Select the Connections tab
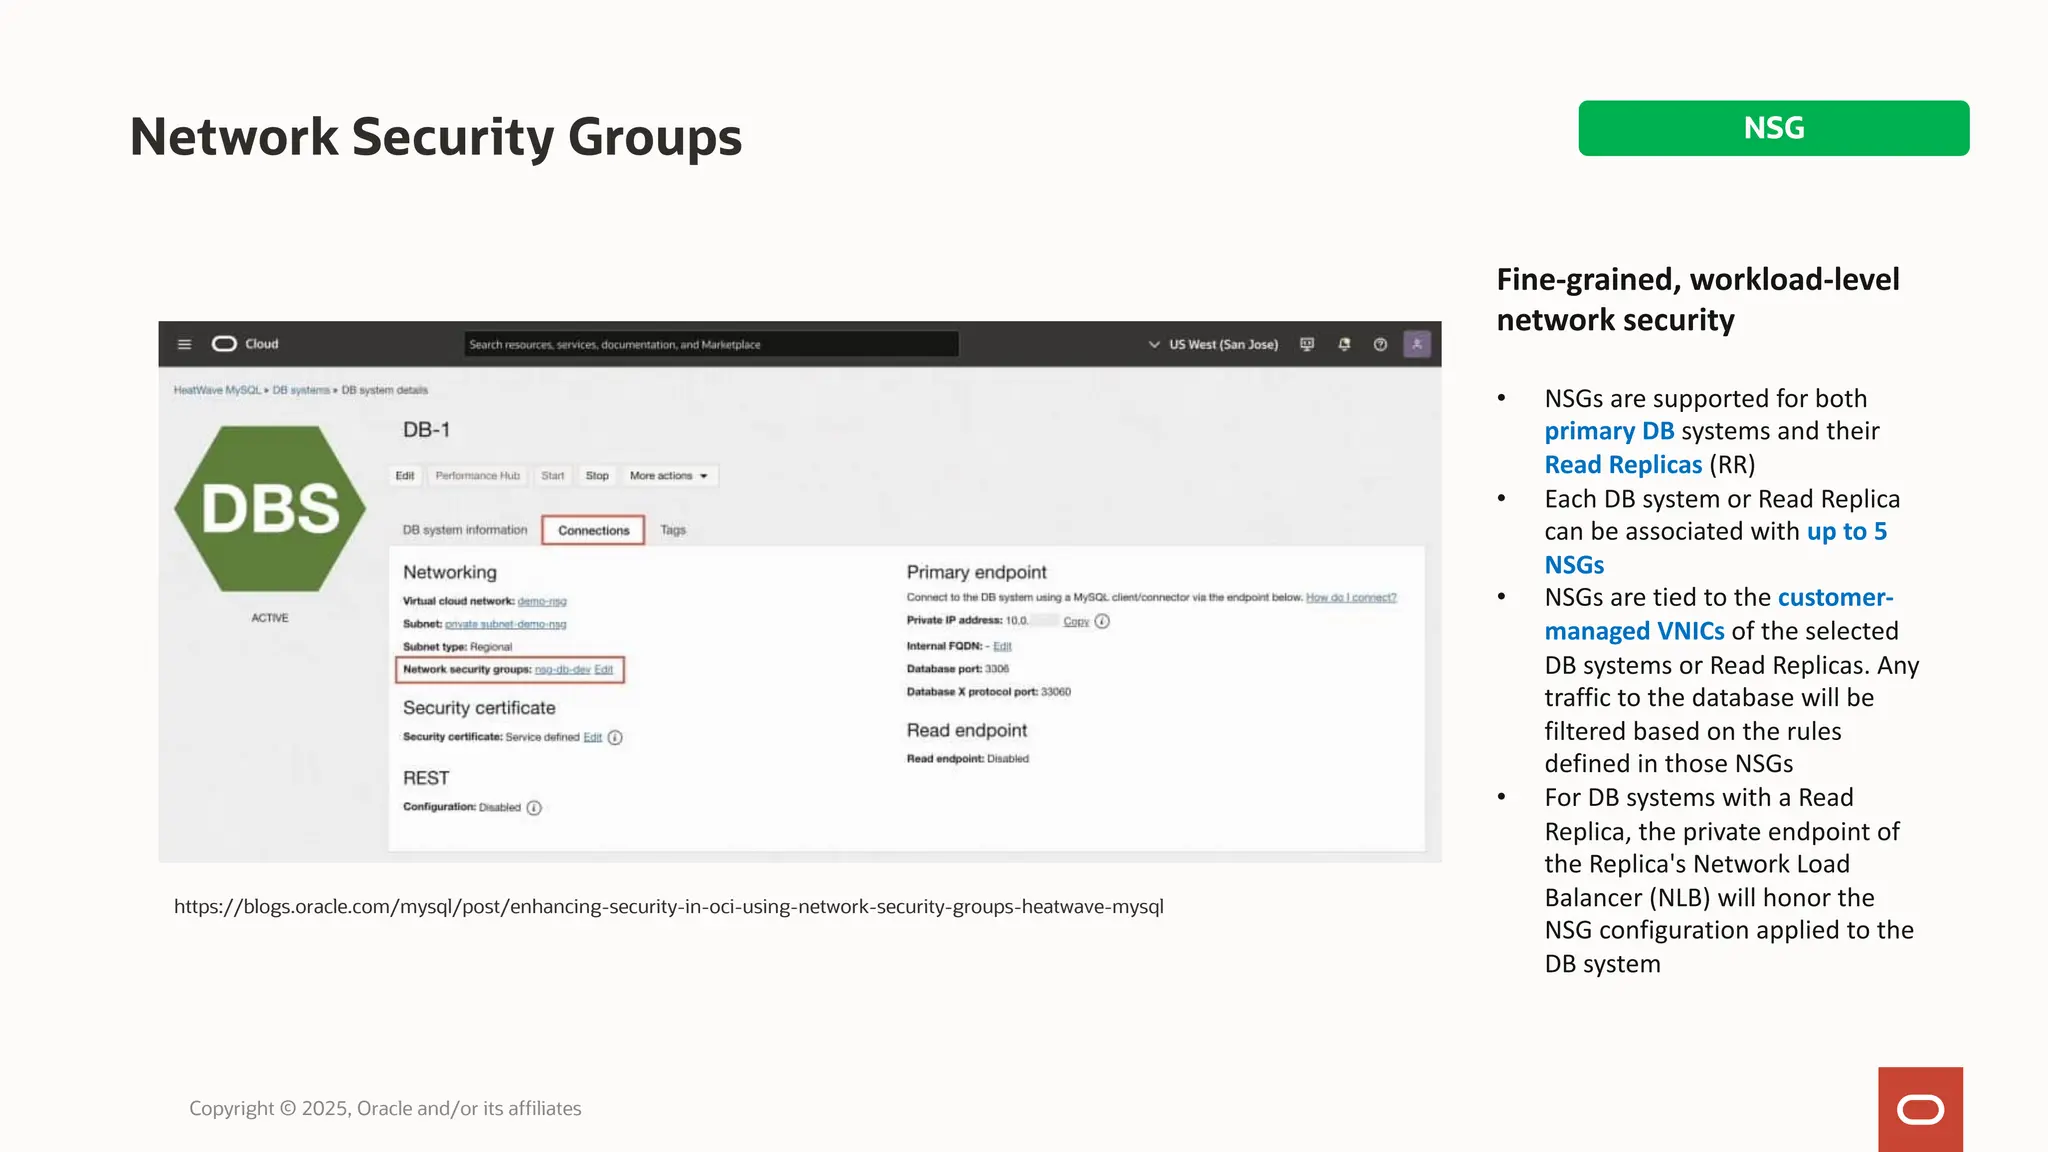 pos(594,530)
